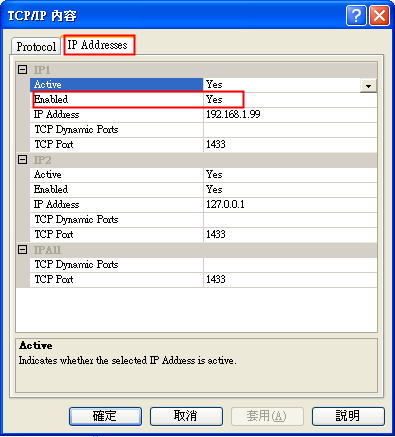The image size is (395, 437).
Task: Select TCP Dynamic Ports label under IPAll
Action: (x=116, y=265)
